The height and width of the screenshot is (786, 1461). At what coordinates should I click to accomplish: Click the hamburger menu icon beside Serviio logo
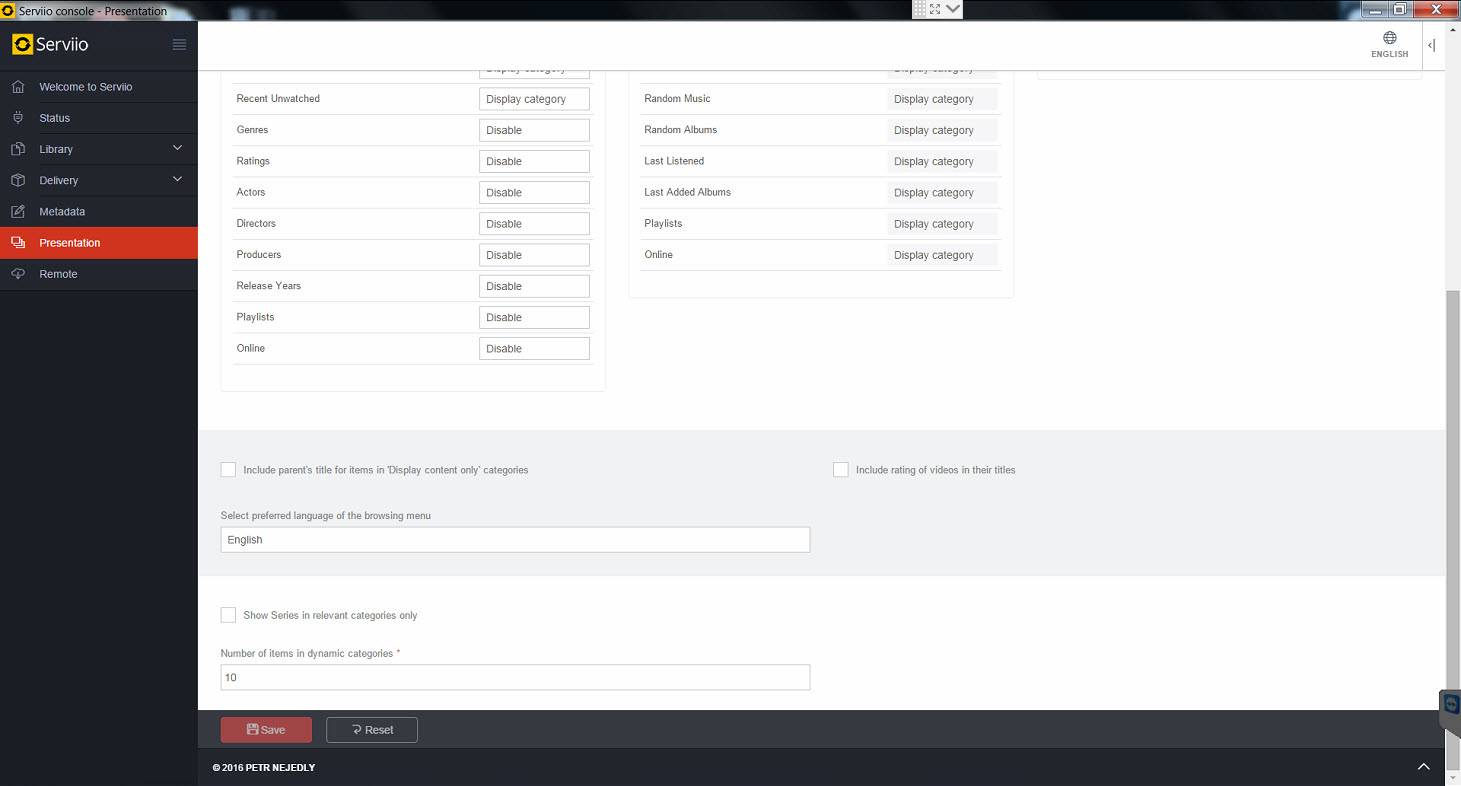tap(179, 45)
